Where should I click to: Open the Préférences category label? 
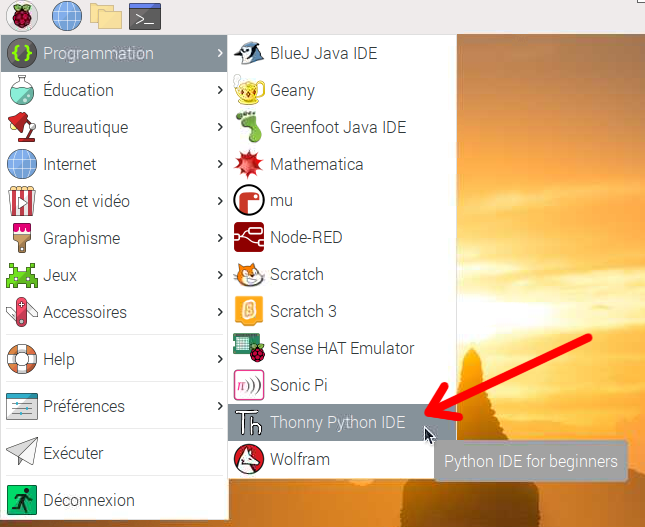84,406
